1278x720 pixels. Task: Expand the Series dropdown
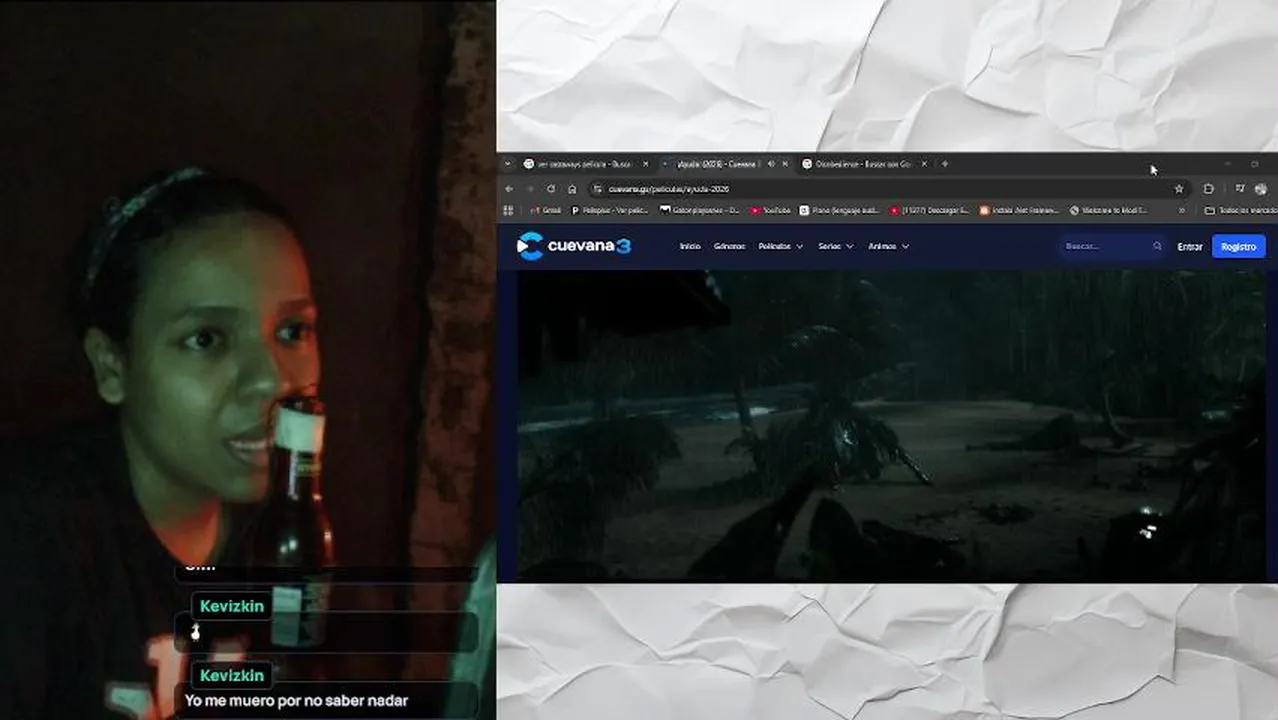835,246
